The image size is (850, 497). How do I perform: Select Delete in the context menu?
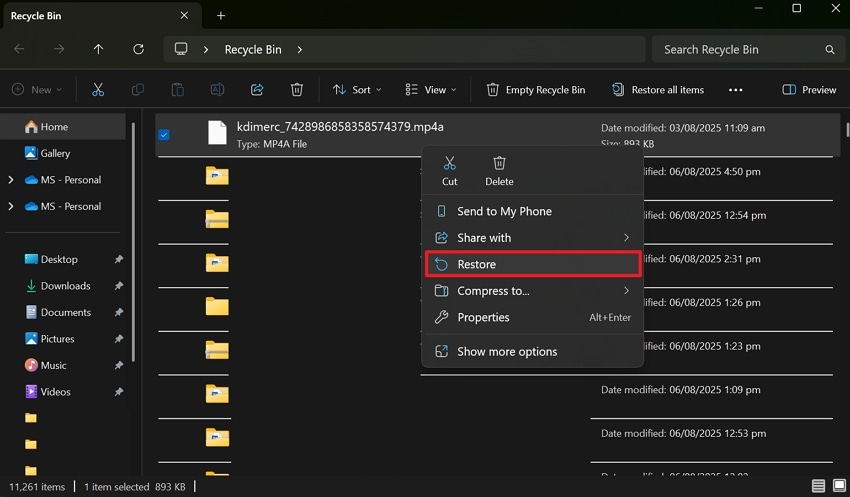[x=499, y=171]
